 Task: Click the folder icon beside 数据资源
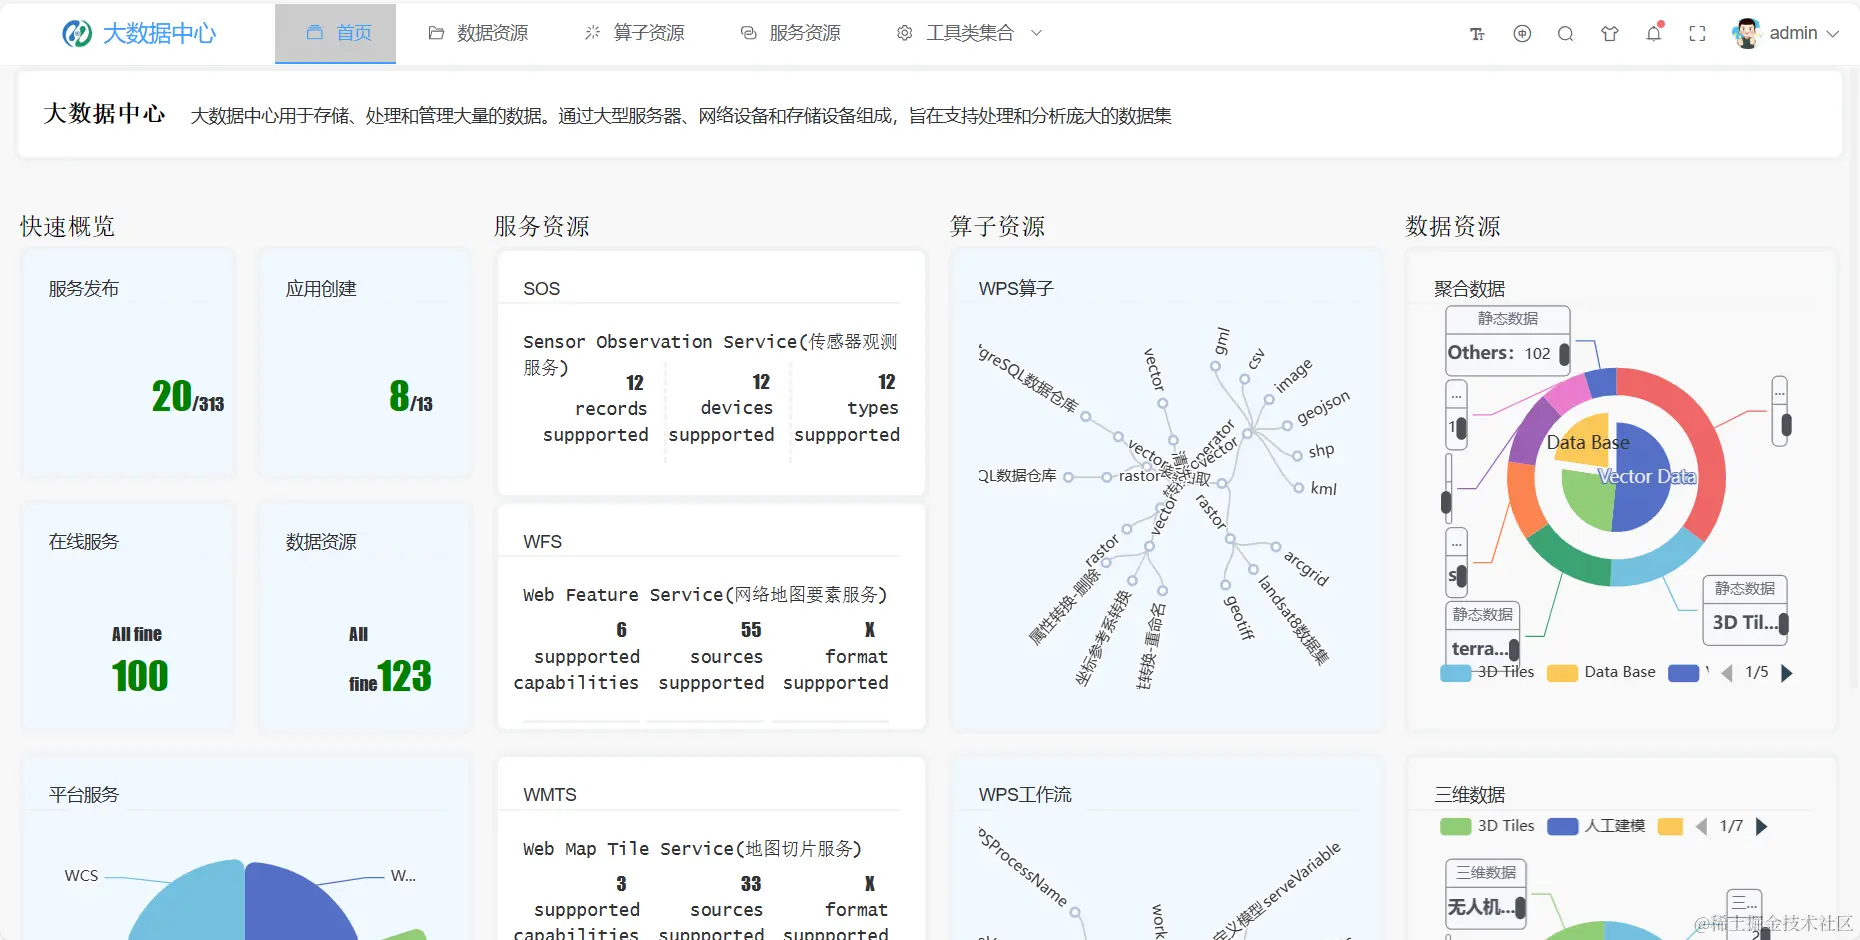(x=436, y=33)
